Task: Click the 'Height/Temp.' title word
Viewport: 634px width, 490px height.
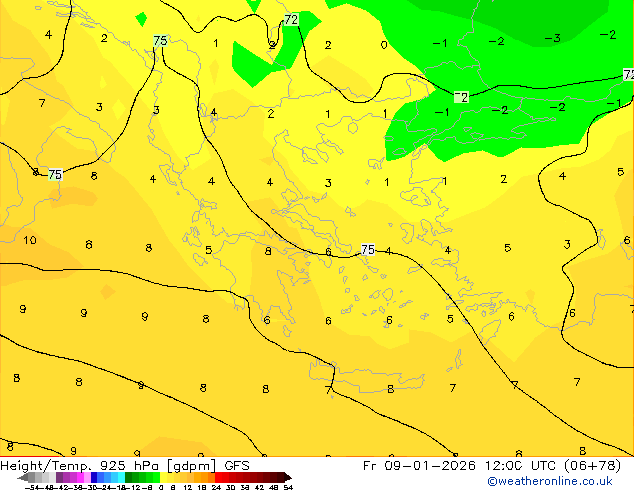Action: coord(48,466)
